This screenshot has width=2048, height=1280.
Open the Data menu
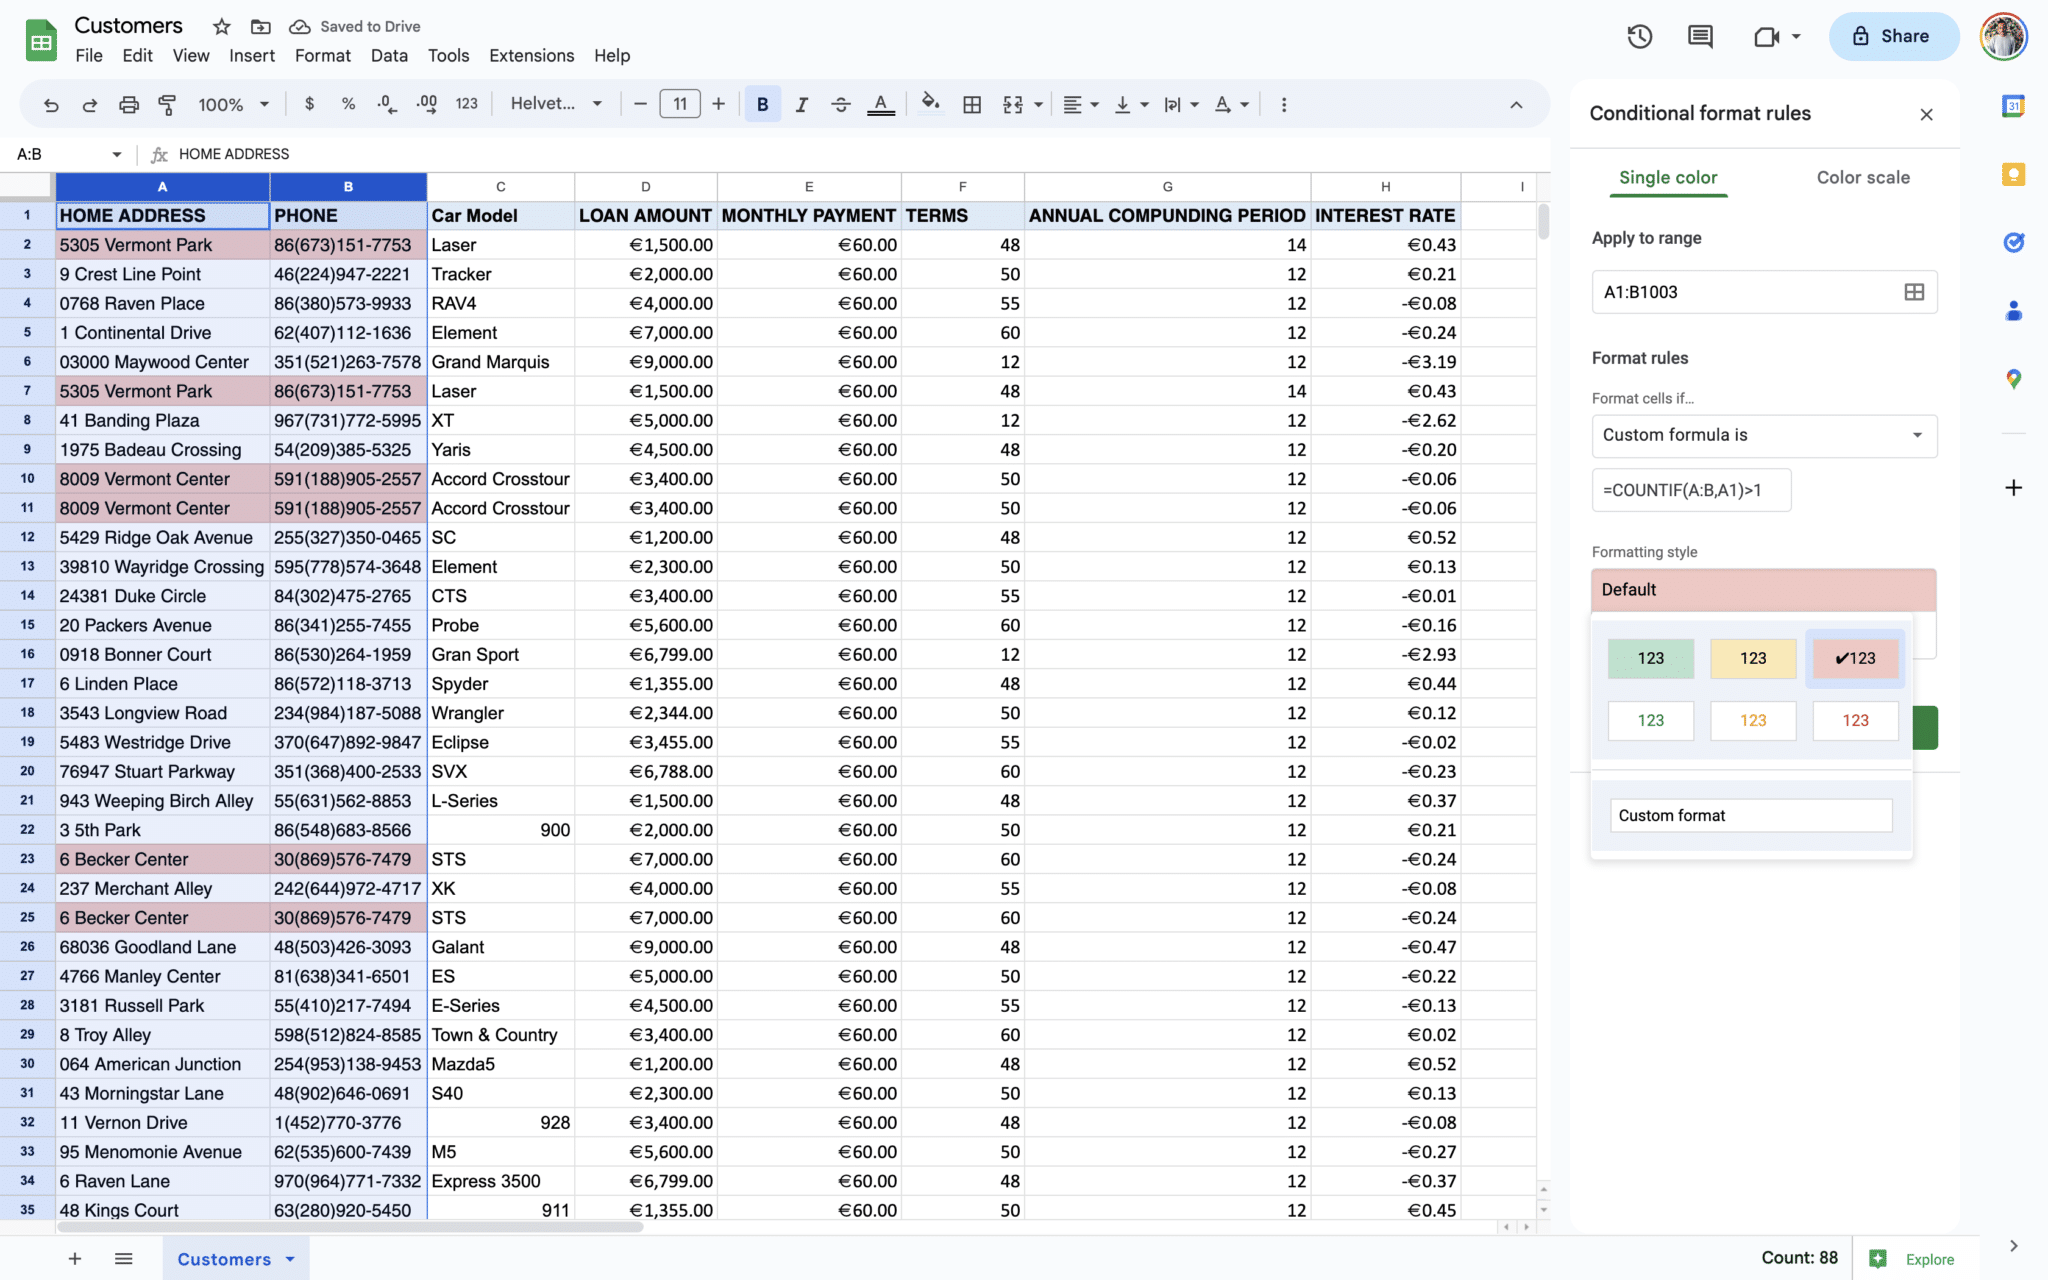388,56
